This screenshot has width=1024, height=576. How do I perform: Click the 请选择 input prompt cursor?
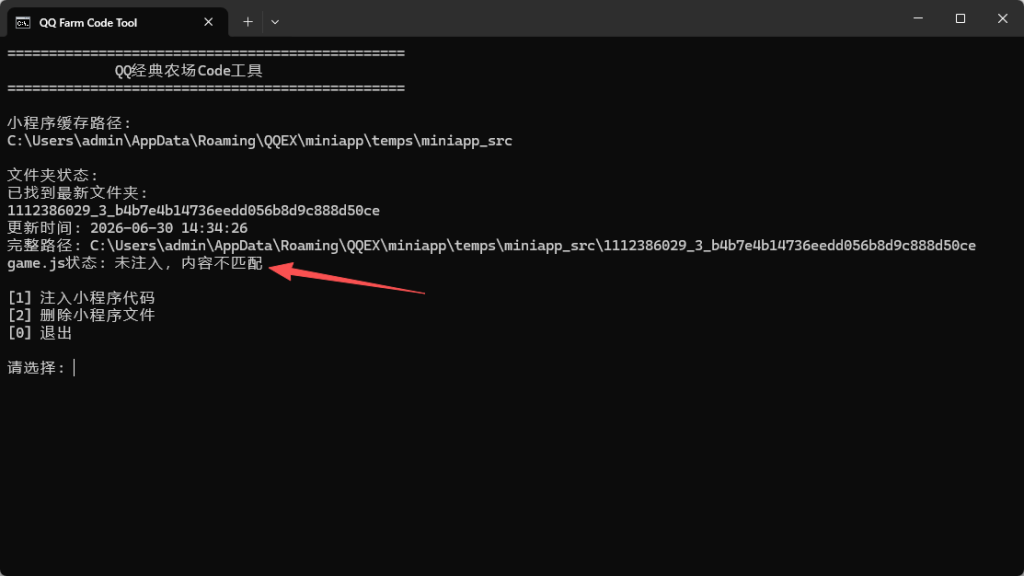pyautogui.click(x=74, y=368)
